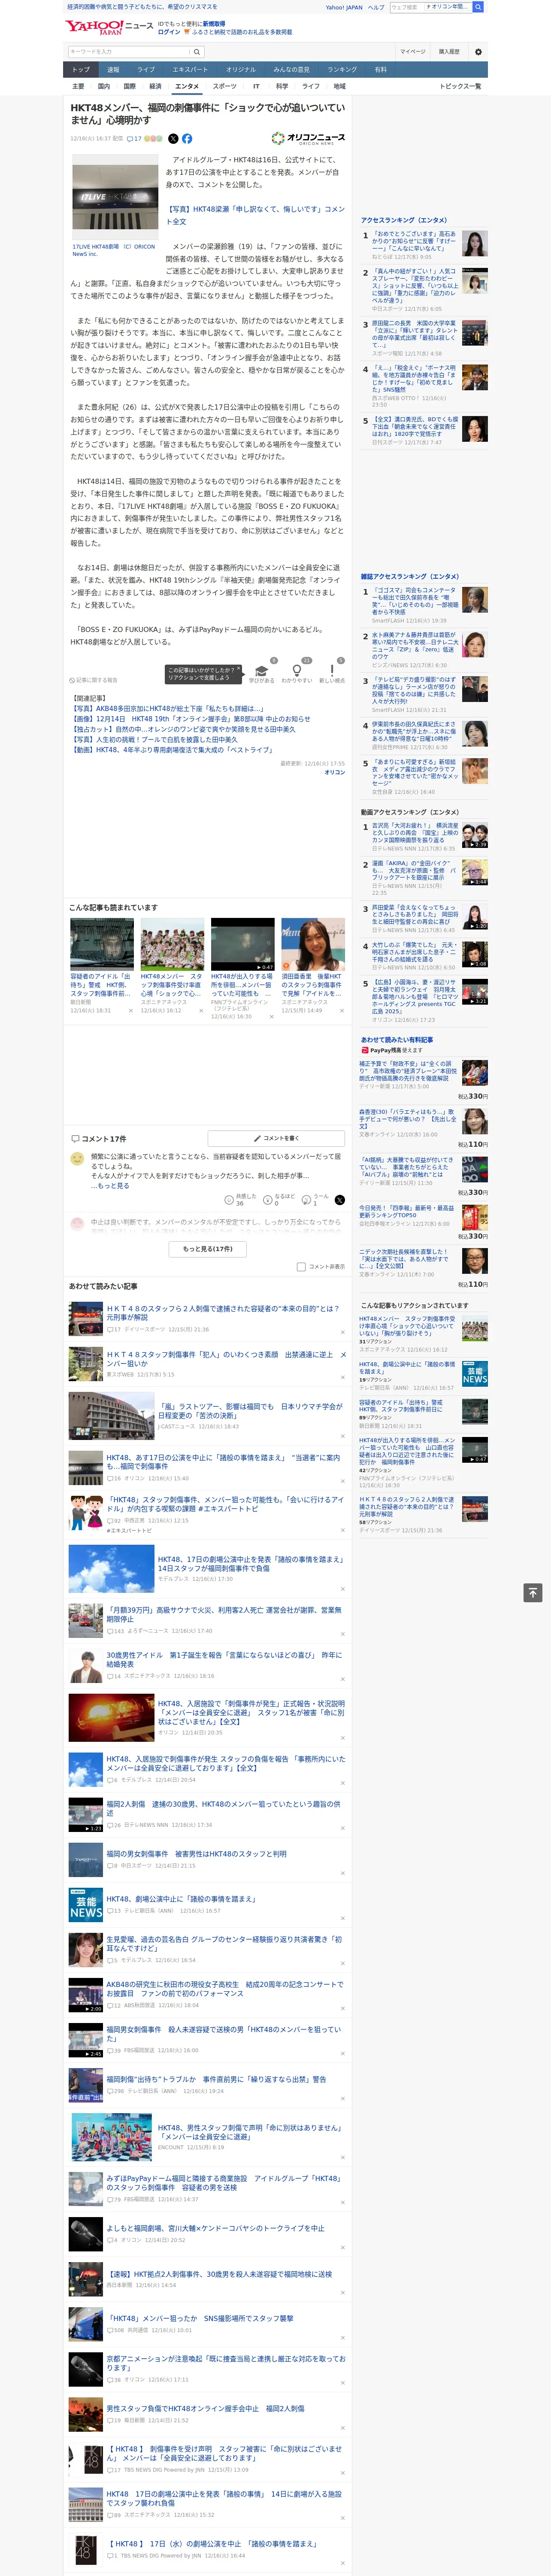Image resolution: width=551 pixels, height=2576 pixels.
Task: Click the マイページ link
Action: (412, 51)
